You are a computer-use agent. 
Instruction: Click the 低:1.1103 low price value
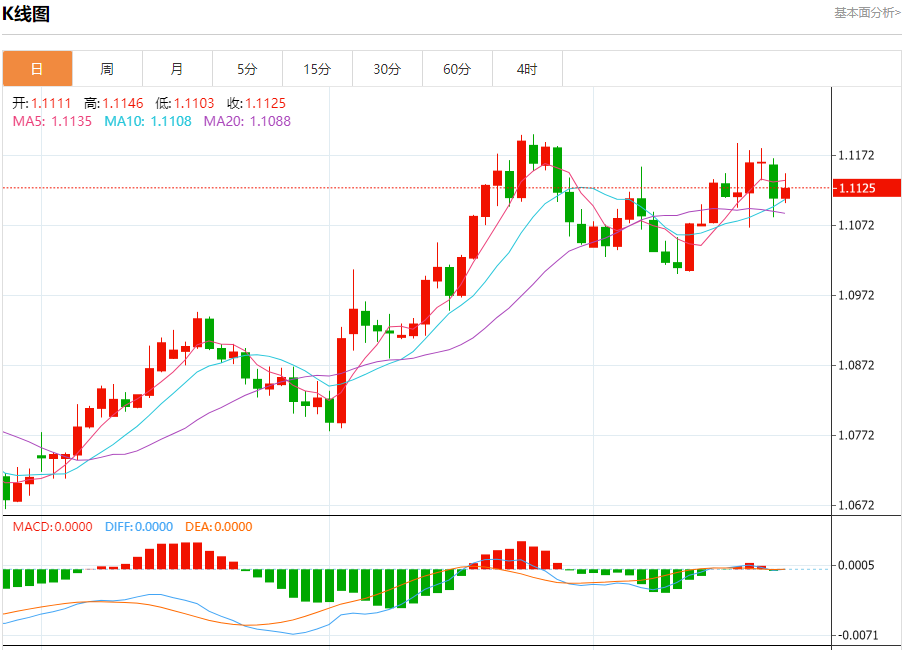185,103
